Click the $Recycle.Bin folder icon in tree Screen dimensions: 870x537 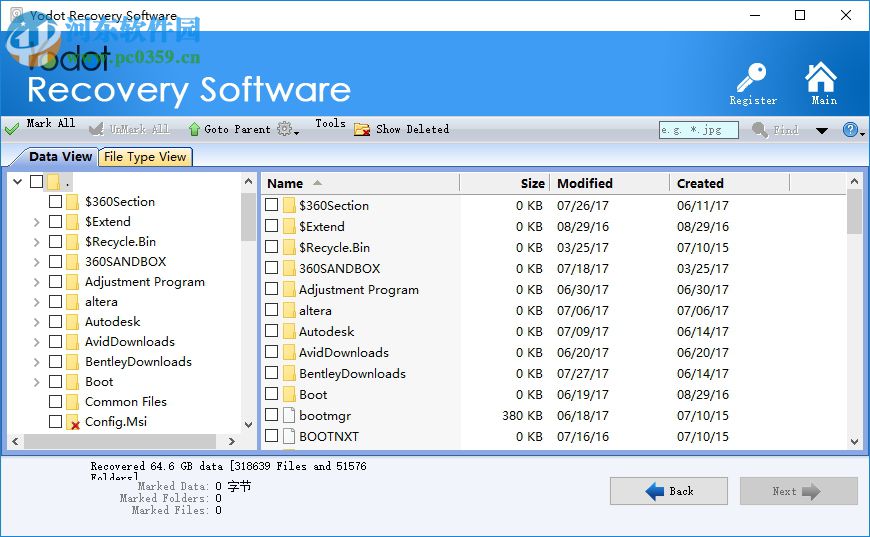tap(72, 242)
